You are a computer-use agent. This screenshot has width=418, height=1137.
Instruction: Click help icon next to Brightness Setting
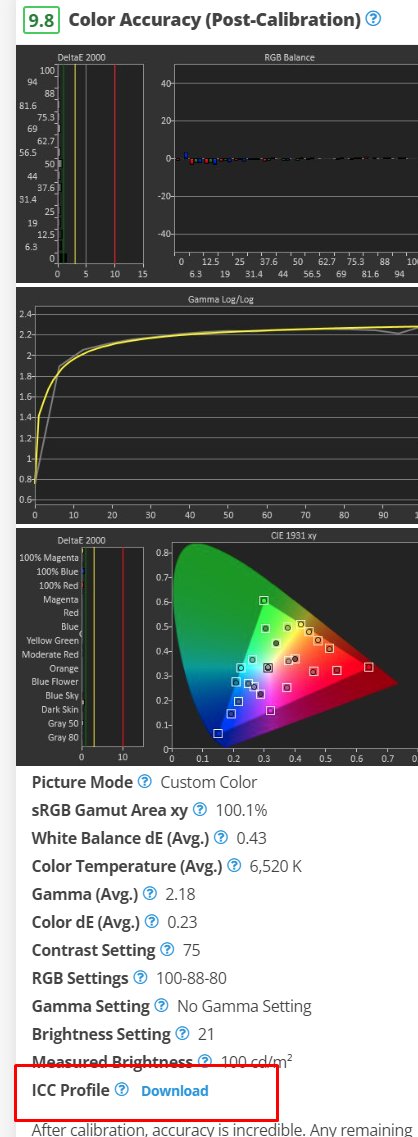coord(182,1033)
